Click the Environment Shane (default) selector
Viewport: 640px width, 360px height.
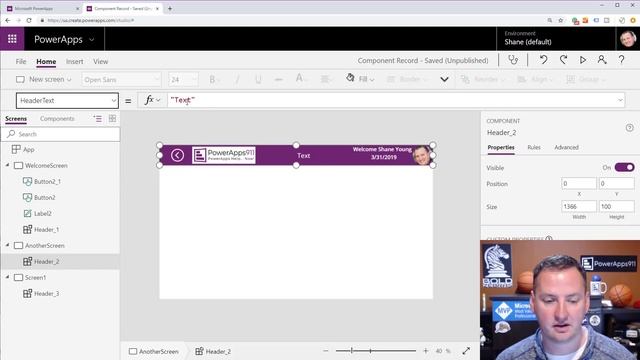tap(527, 38)
